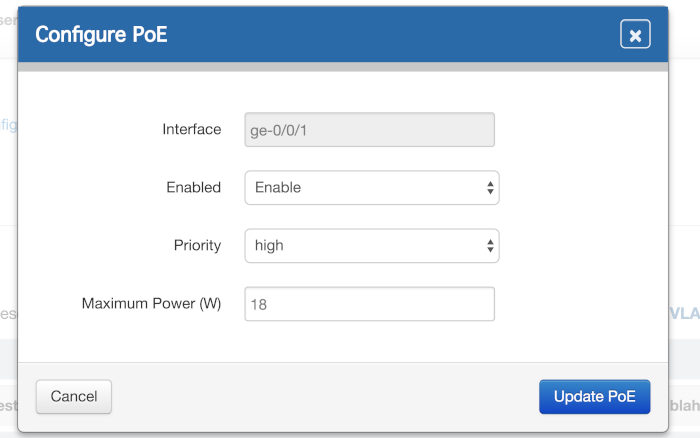Click the Priority field label
The image size is (700, 438).
pos(196,245)
